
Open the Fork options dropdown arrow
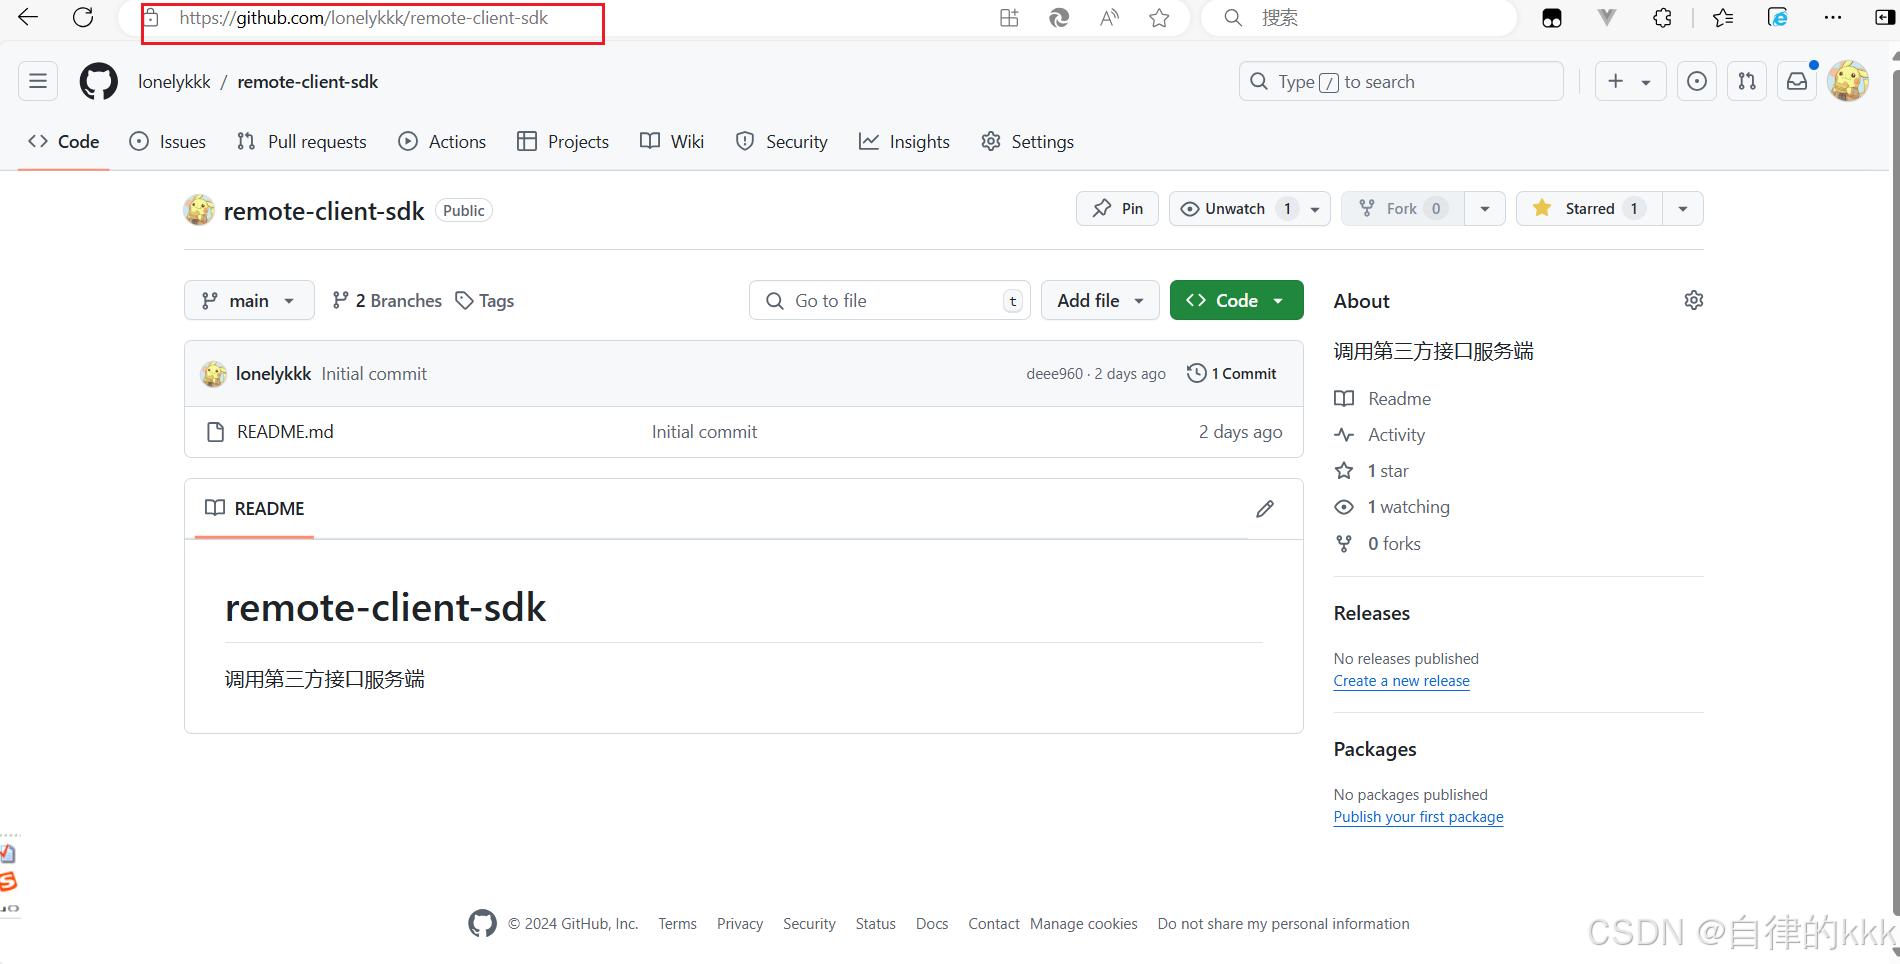(1485, 208)
